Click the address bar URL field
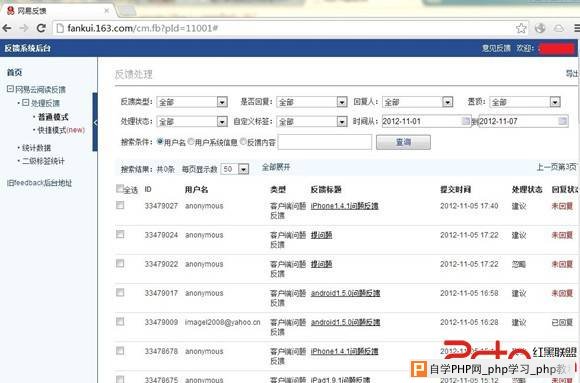Viewport: 580px width, 383px height. [285, 28]
